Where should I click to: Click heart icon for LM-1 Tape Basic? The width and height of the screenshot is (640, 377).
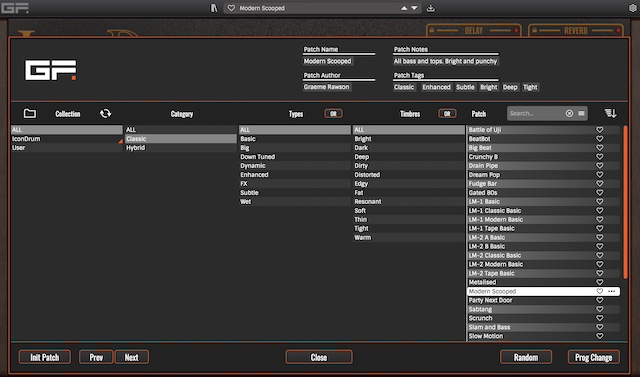[x=600, y=228]
